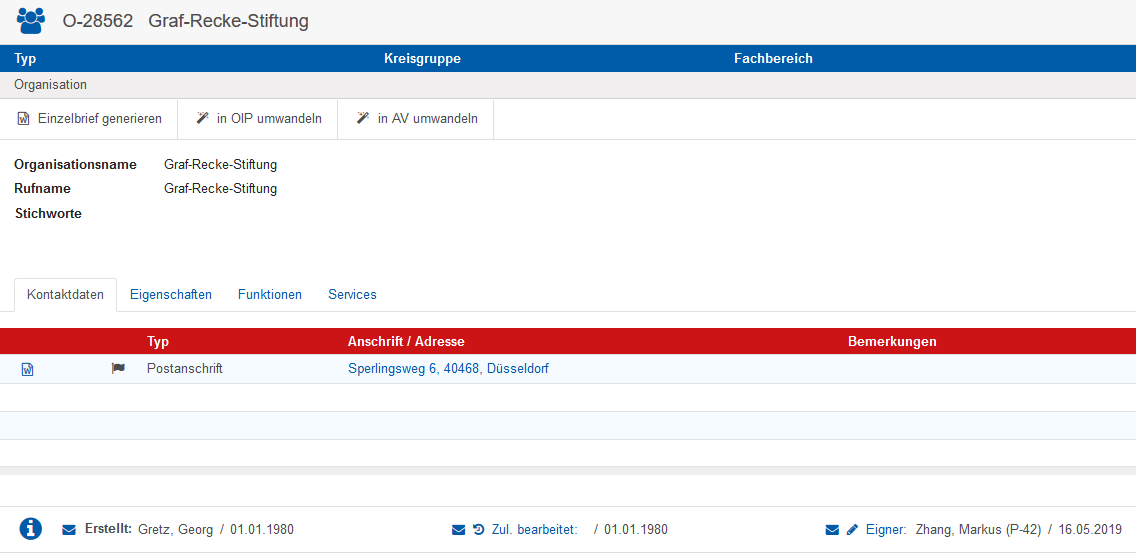The height and width of the screenshot is (553, 1136).
Task: Click the organisation group icon in header
Action: pos(31,20)
